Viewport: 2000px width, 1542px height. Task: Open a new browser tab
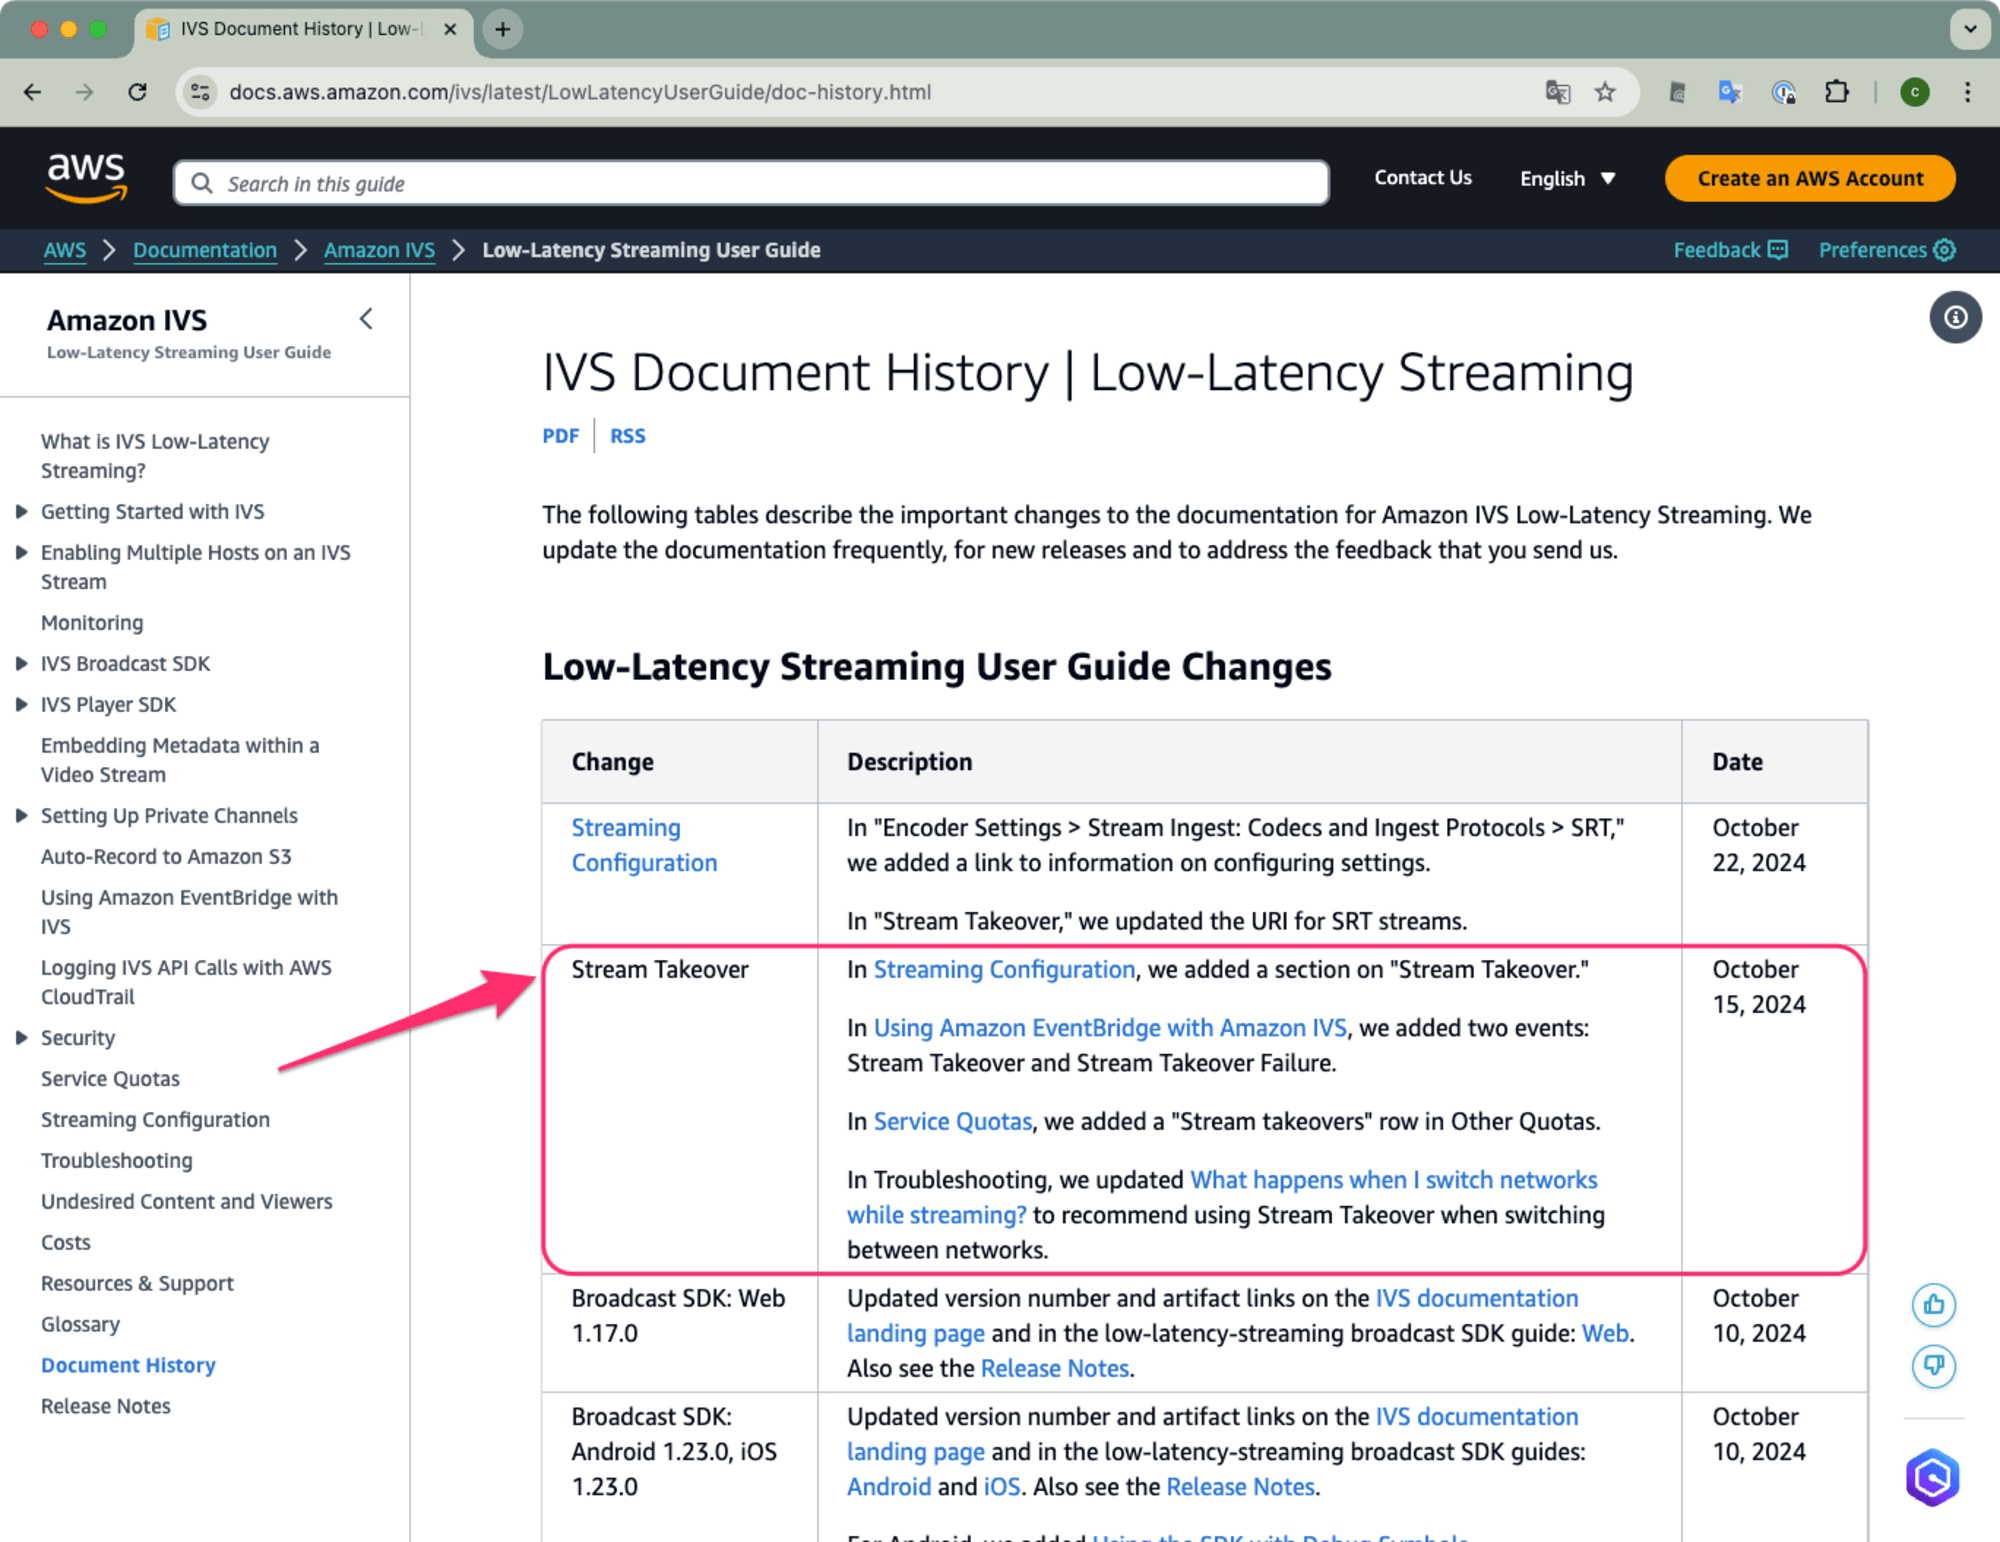point(503,29)
